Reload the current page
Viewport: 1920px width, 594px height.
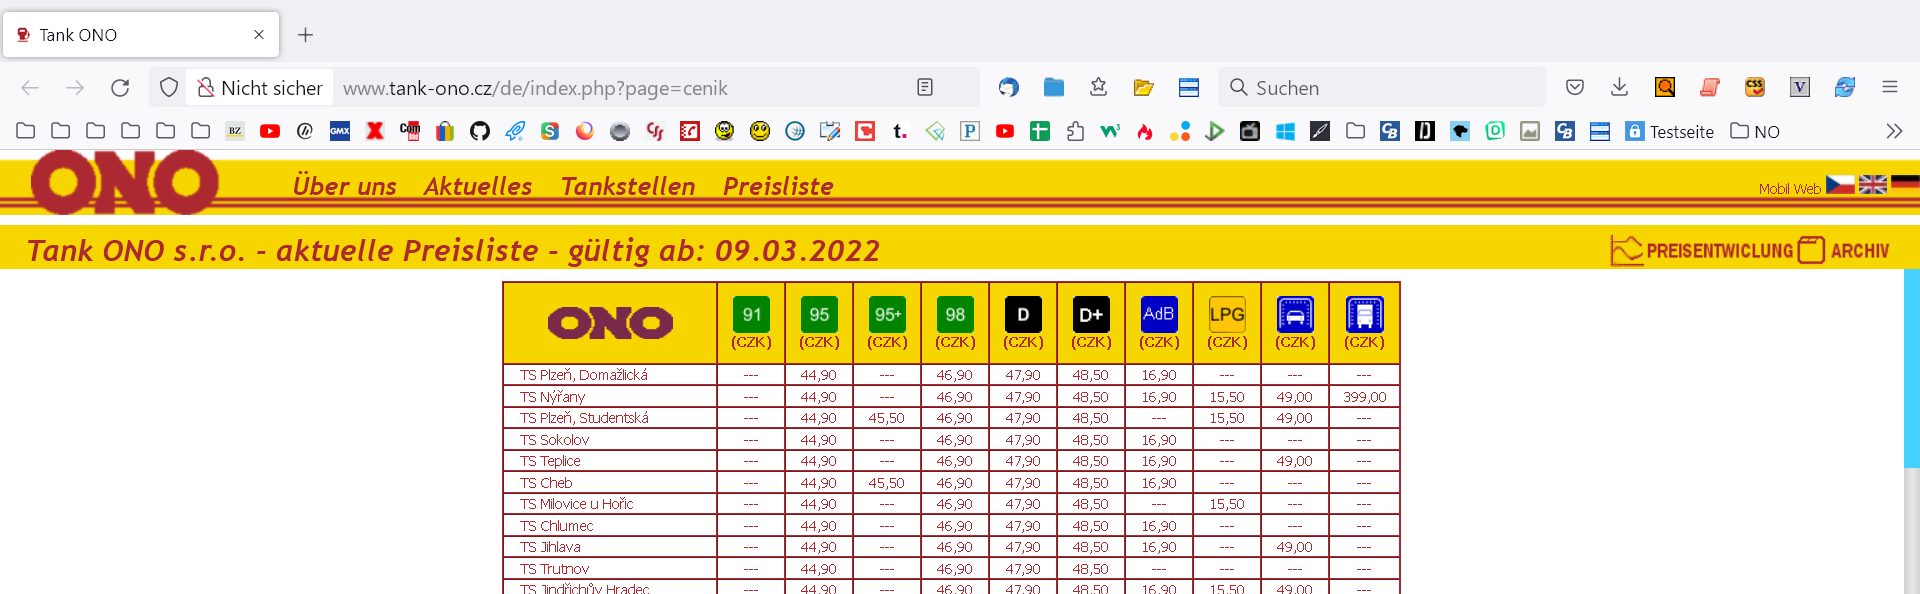120,88
